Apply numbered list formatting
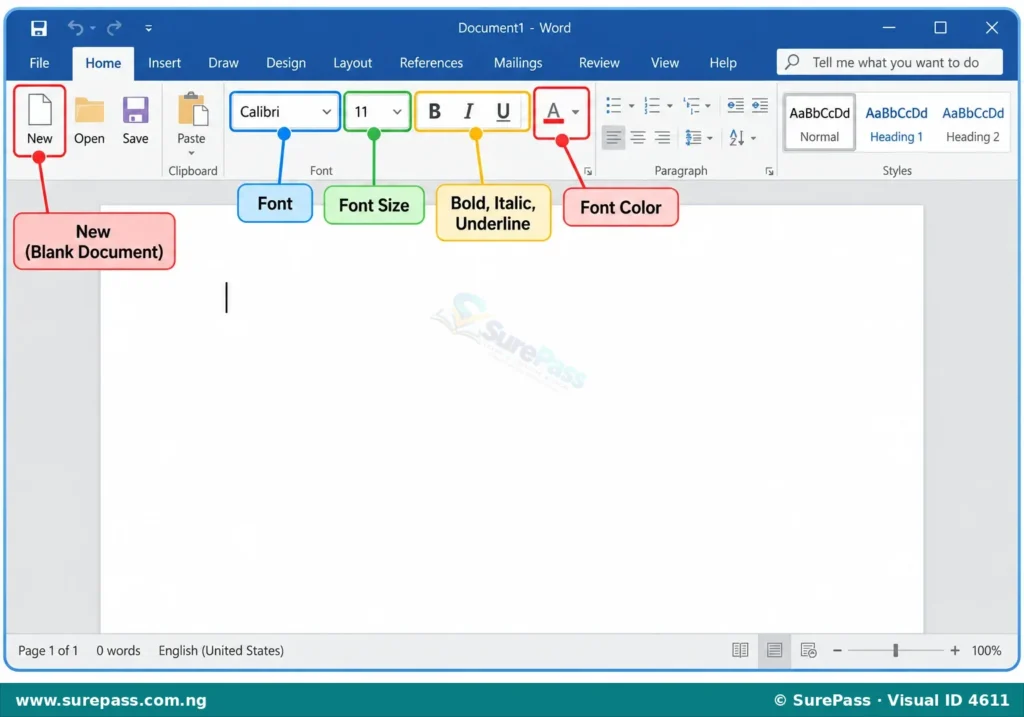 tap(652, 105)
